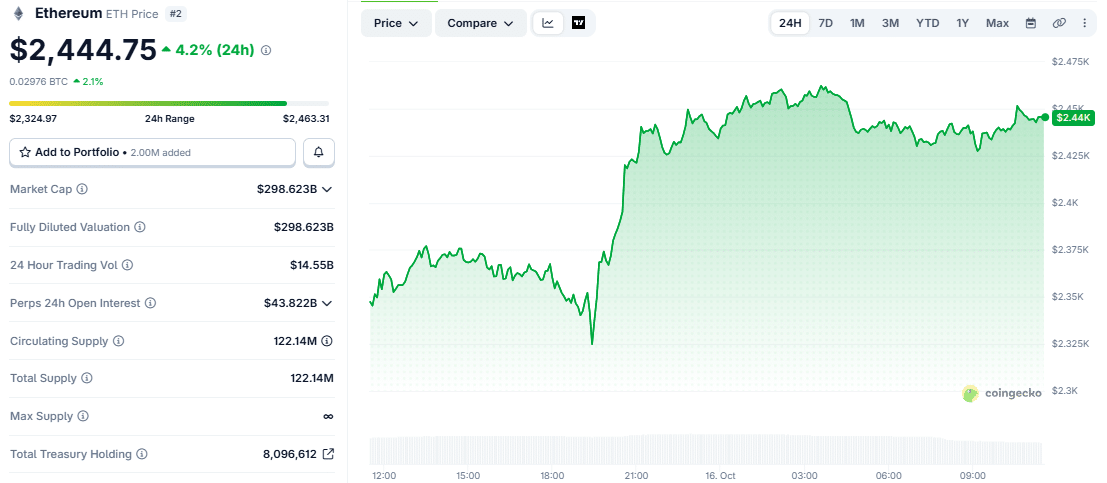
Task: Click the volume bars below chart
Action: tap(706, 451)
